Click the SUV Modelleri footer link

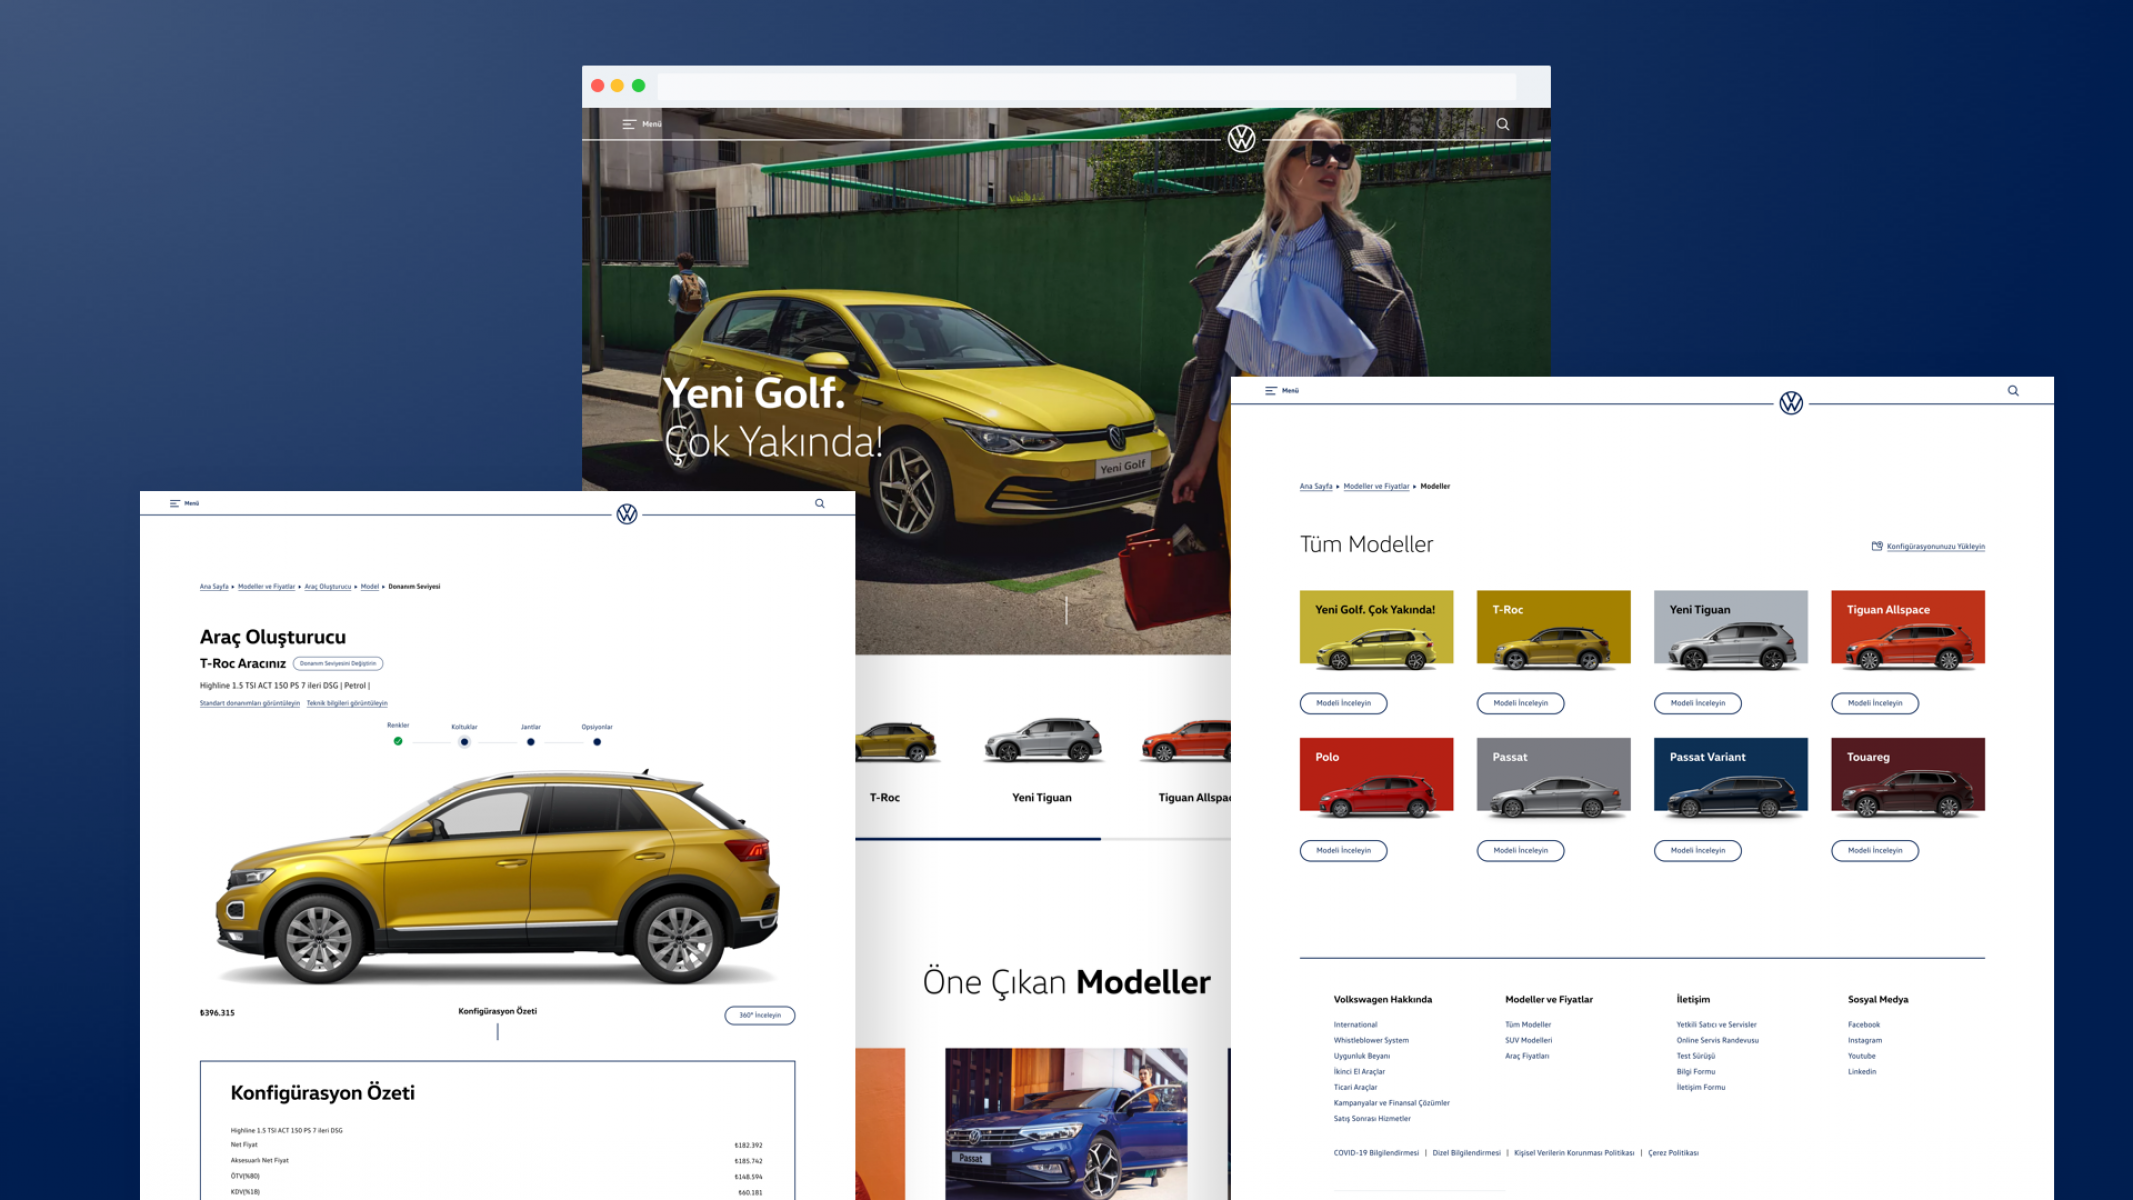tap(1528, 1040)
